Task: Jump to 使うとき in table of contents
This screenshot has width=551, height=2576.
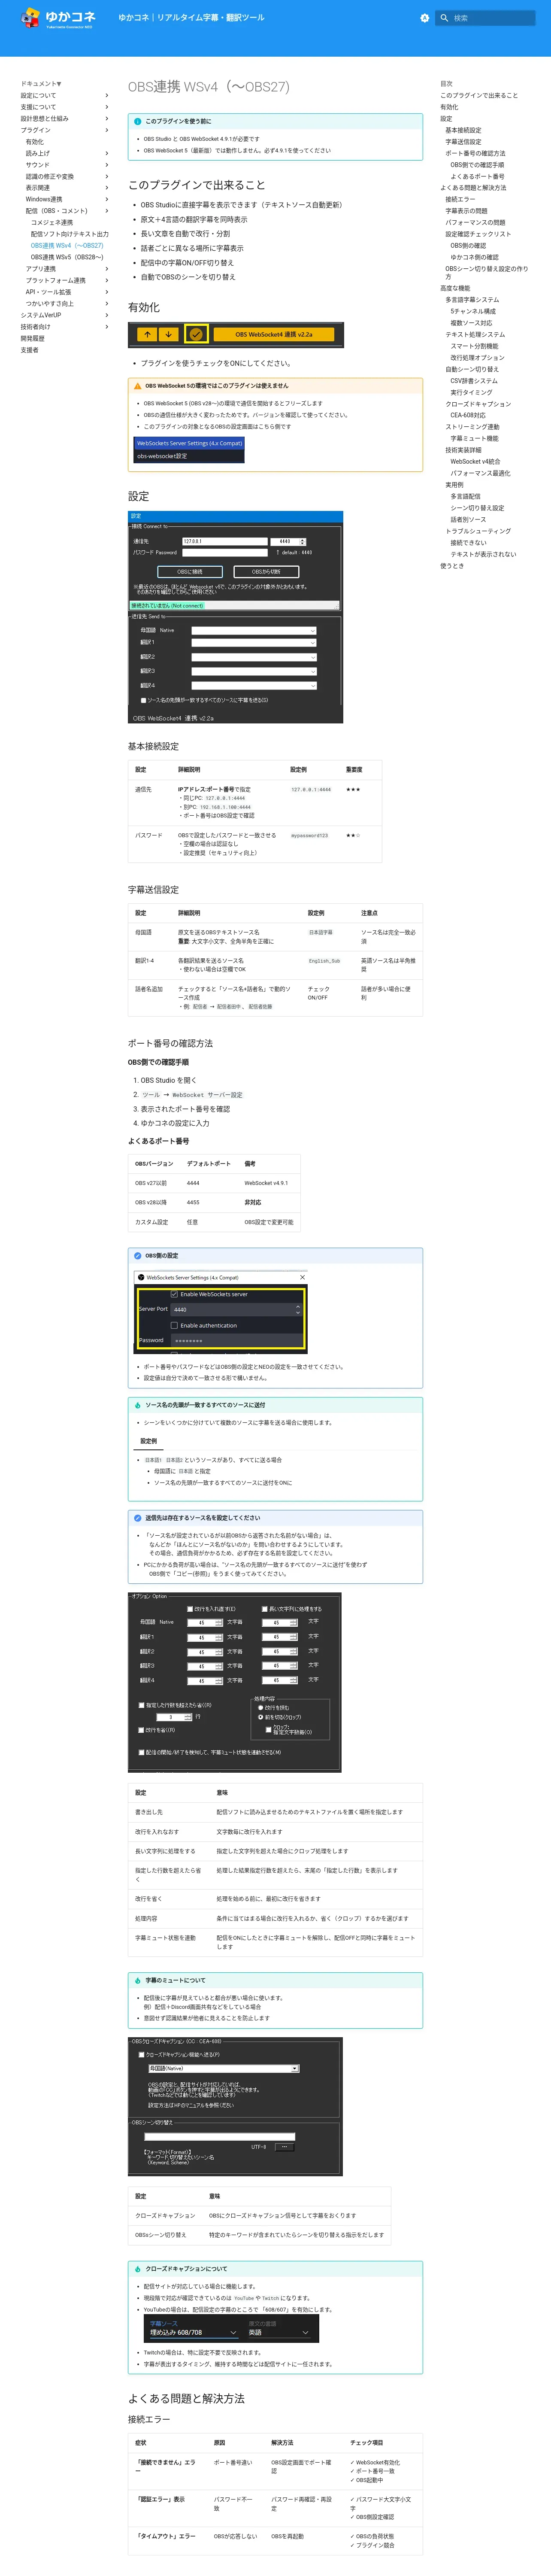Action: (452, 566)
